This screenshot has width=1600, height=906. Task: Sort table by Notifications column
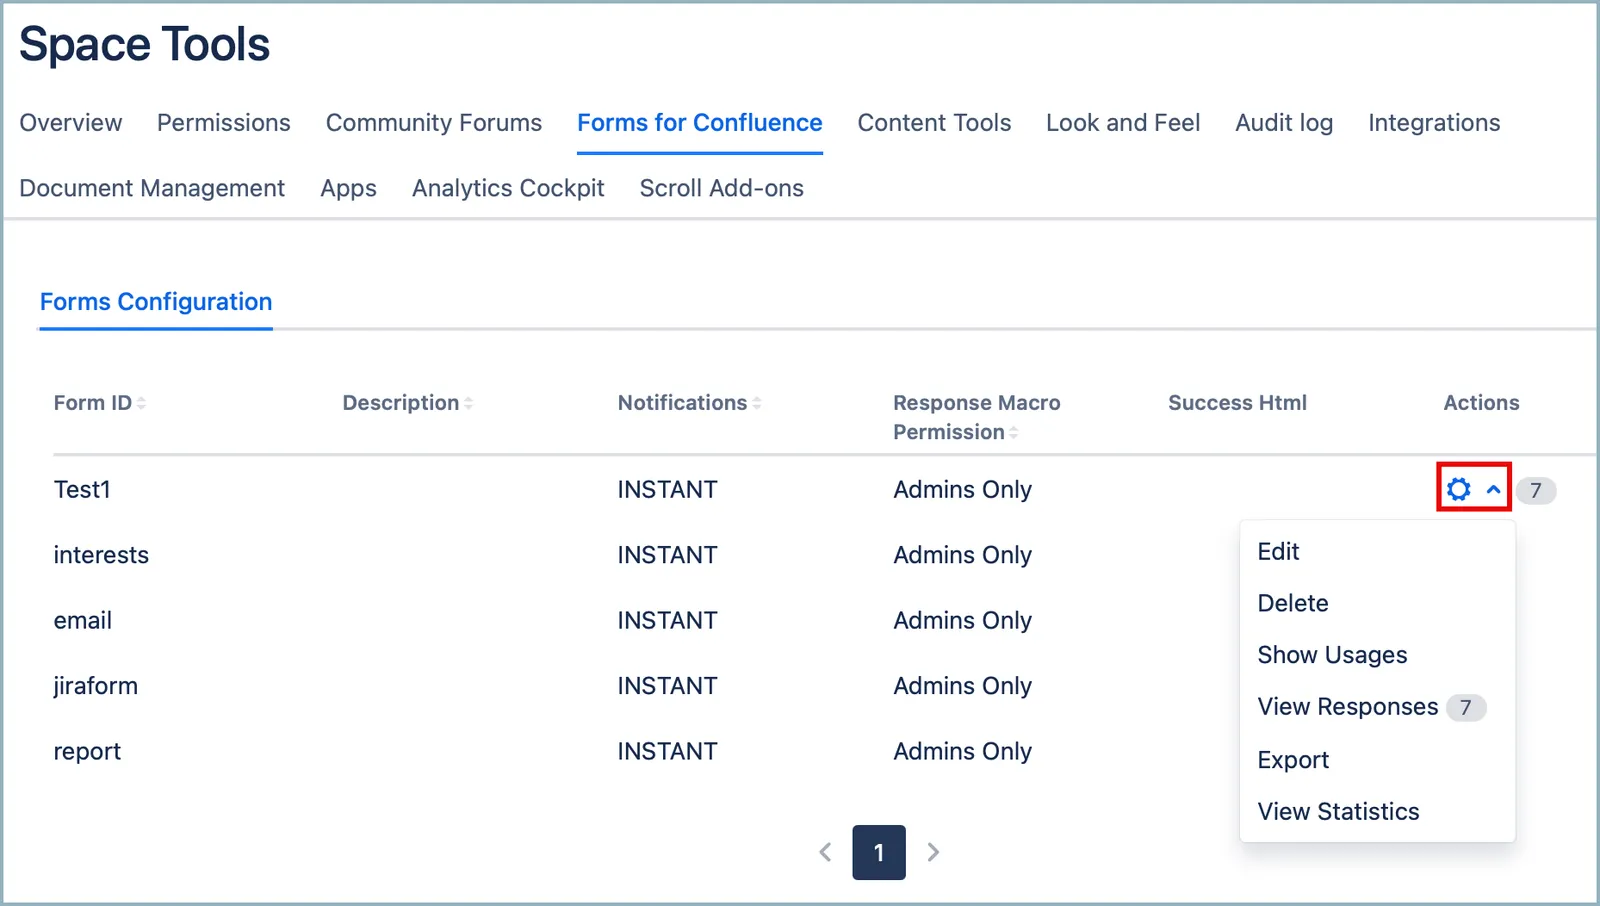[690, 403]
